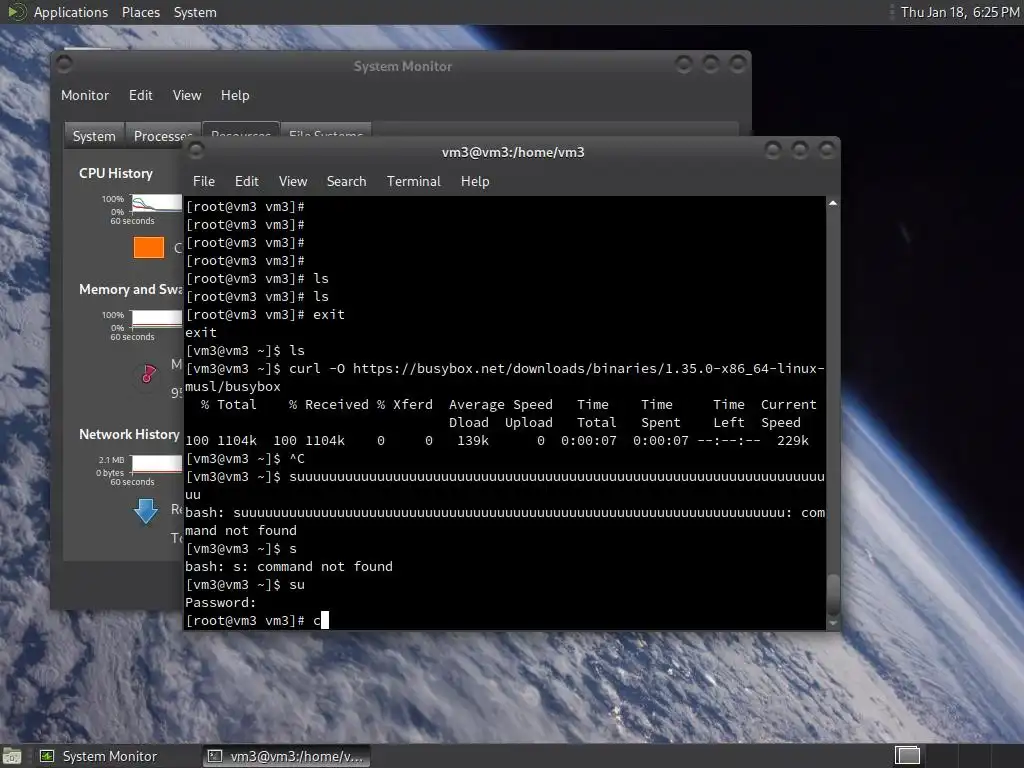Click the current root prompt line with 'c'
Image resolution: width=1024 pixels, height=768 pixels.
pos(257,620)
